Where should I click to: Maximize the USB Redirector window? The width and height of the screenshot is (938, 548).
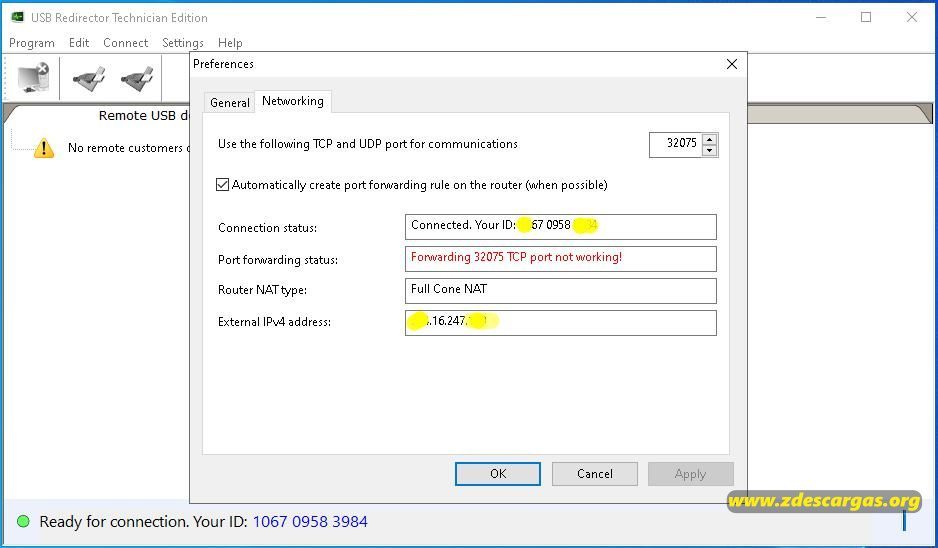coord(866,17)
